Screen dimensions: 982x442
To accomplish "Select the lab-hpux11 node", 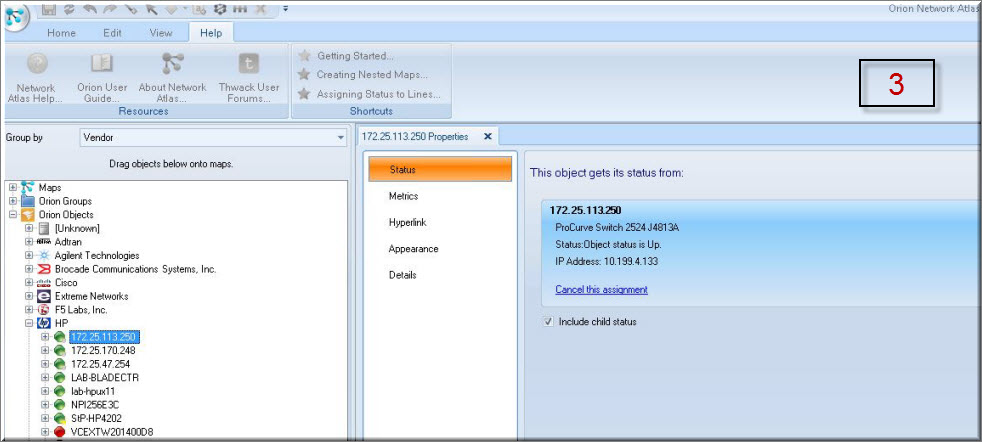I will pyautogui.click(x=93, y=391).
